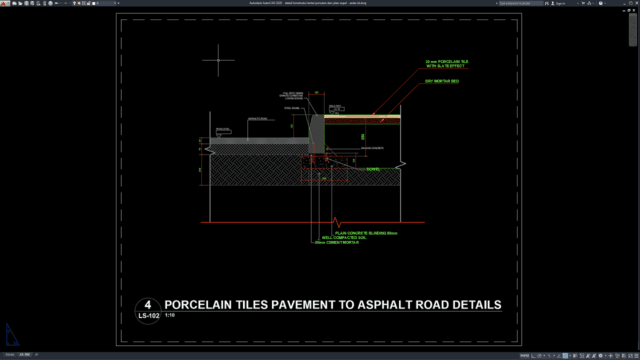Select the PLAIN CONCRETE BLINDING 50mm label
640x360 pixels.
coord(366,233)
